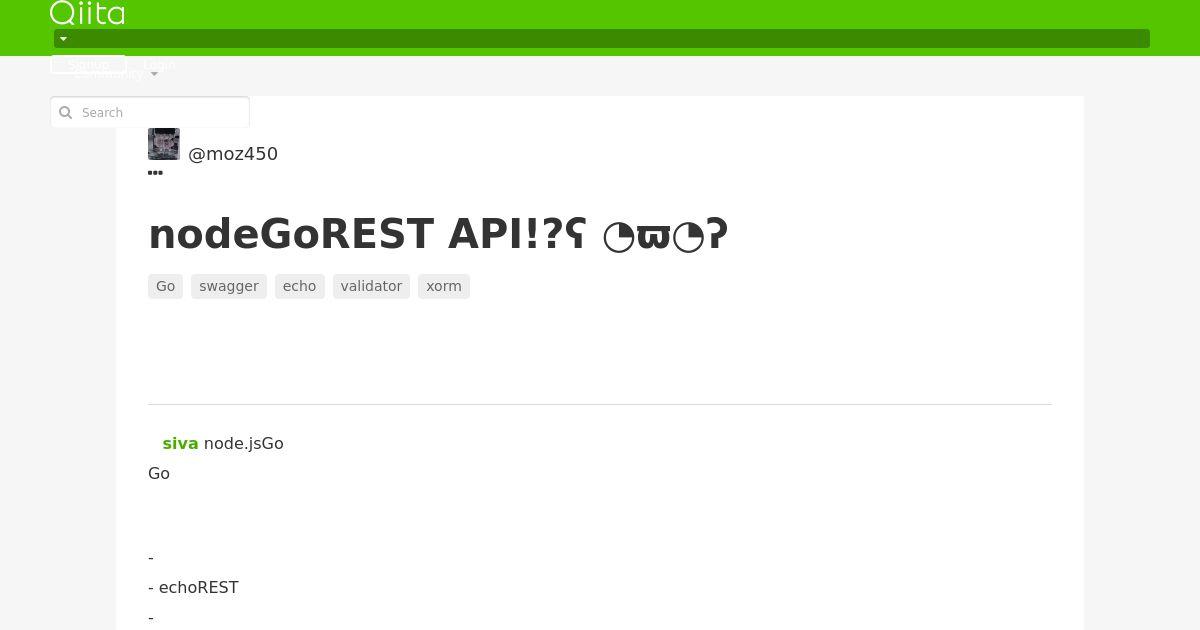Focus the Search input field
1200x630 pixels.
[x=150, y=112]
